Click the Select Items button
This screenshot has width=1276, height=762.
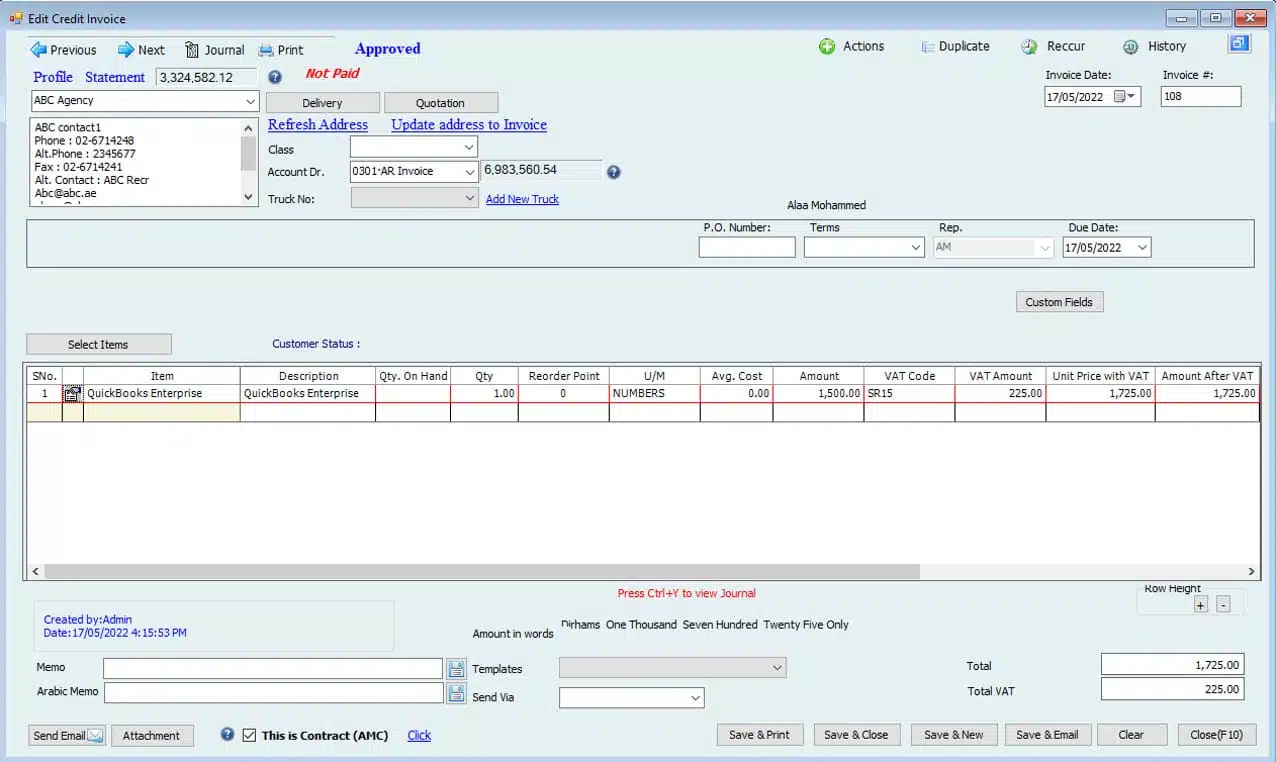point(98,344)
